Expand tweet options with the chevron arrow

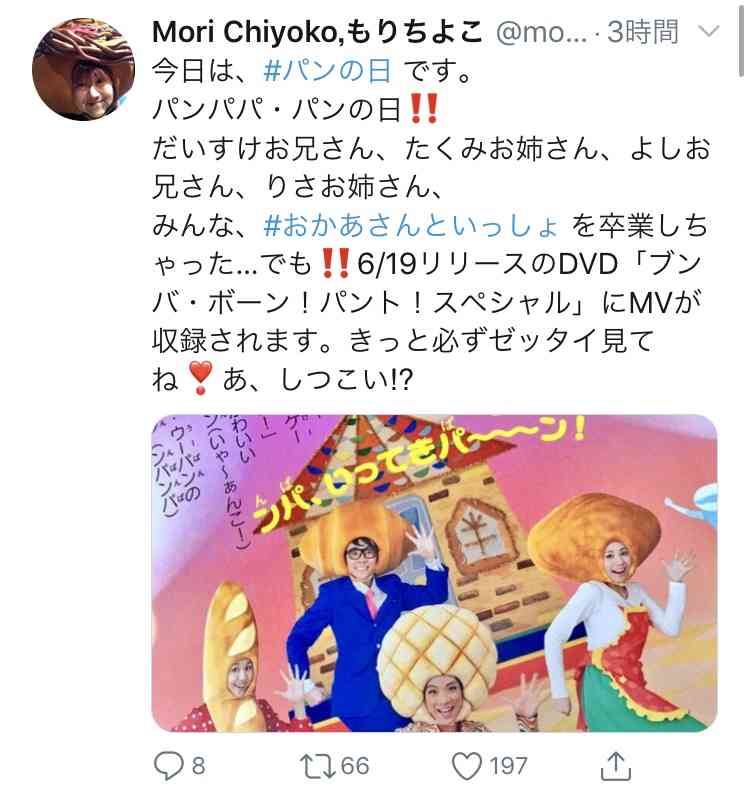708,32
